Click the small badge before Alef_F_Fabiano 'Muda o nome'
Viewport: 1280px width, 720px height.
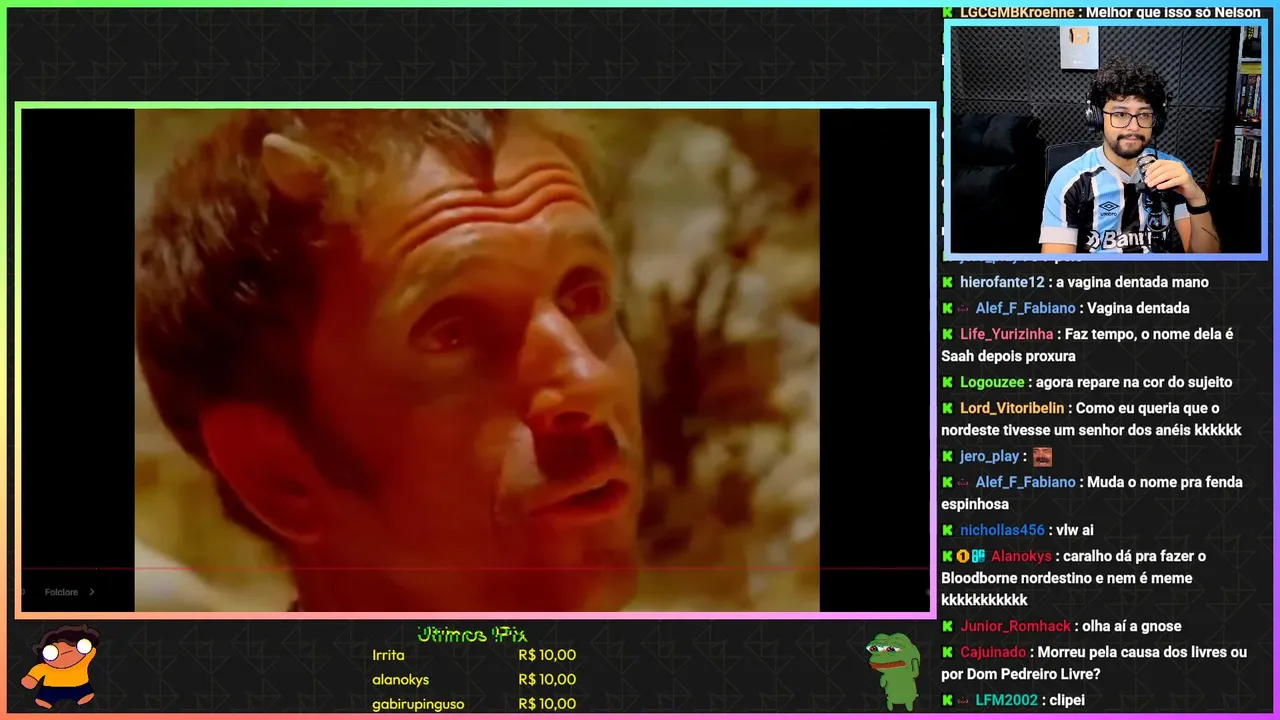point(963,483)
